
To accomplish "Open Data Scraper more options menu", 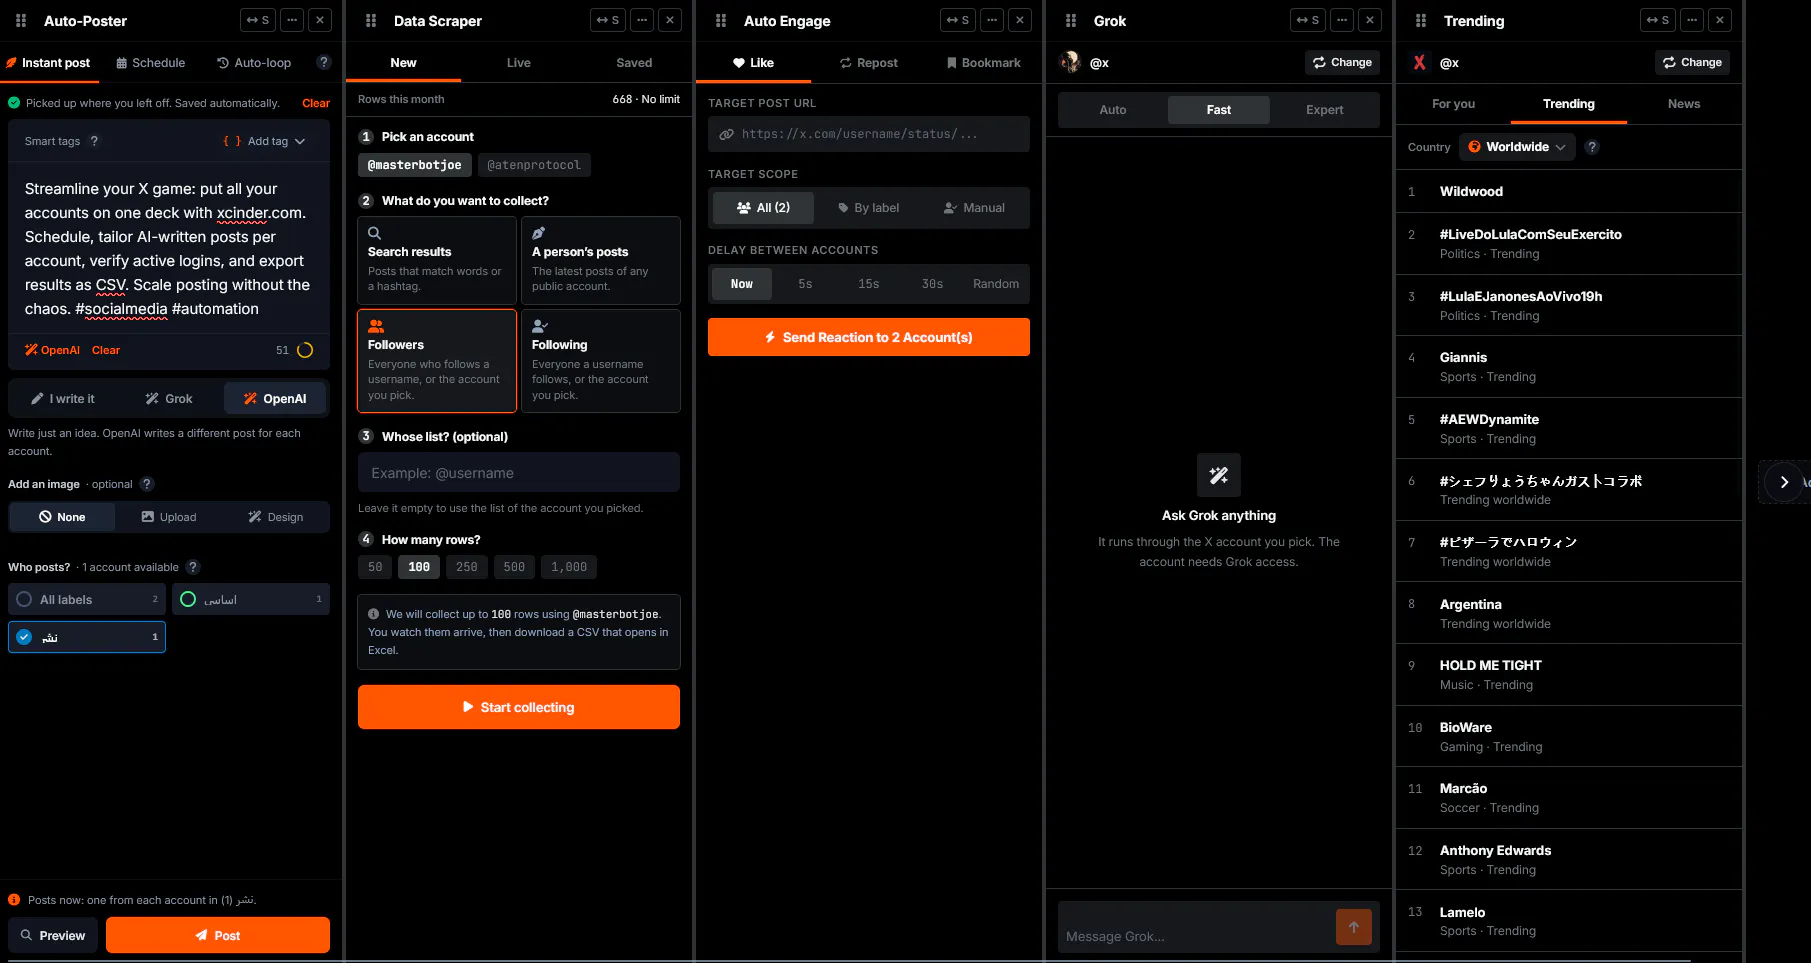I will point(642,20).
